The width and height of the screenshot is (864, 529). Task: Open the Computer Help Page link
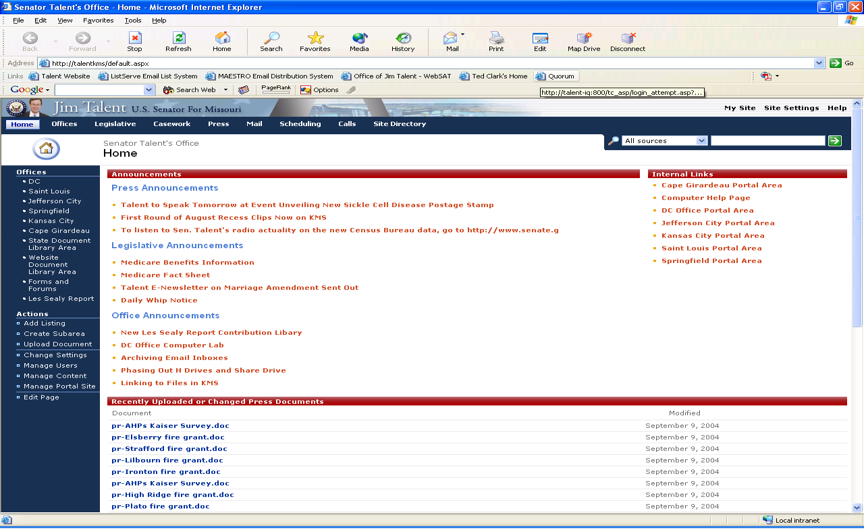(x=705, y=198)
